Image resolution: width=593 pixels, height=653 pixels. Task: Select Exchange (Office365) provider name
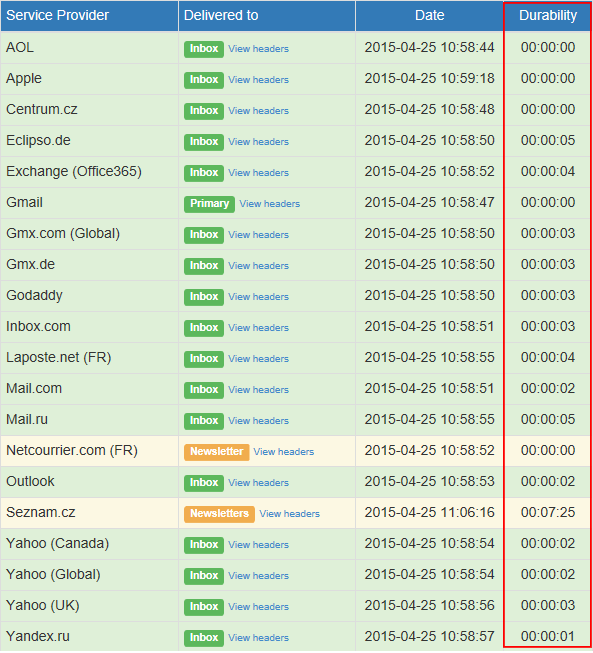(x=74, y=172)
